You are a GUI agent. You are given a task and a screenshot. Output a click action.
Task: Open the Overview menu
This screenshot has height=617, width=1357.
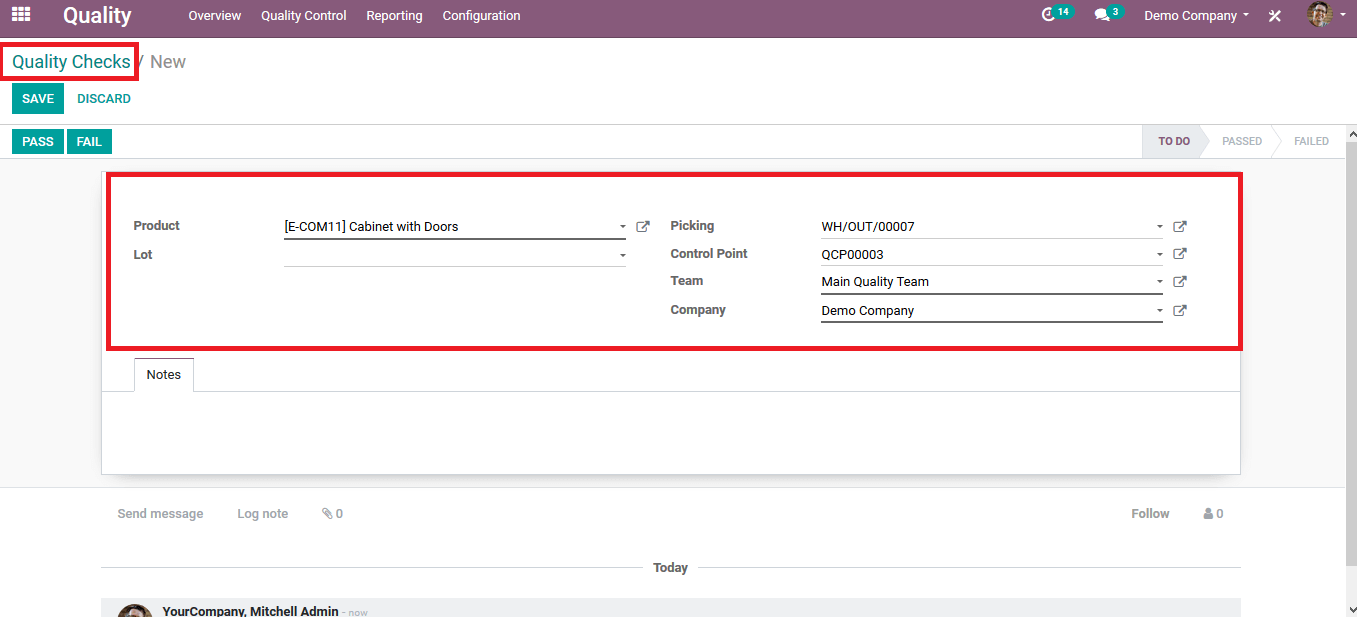point(215,16)
